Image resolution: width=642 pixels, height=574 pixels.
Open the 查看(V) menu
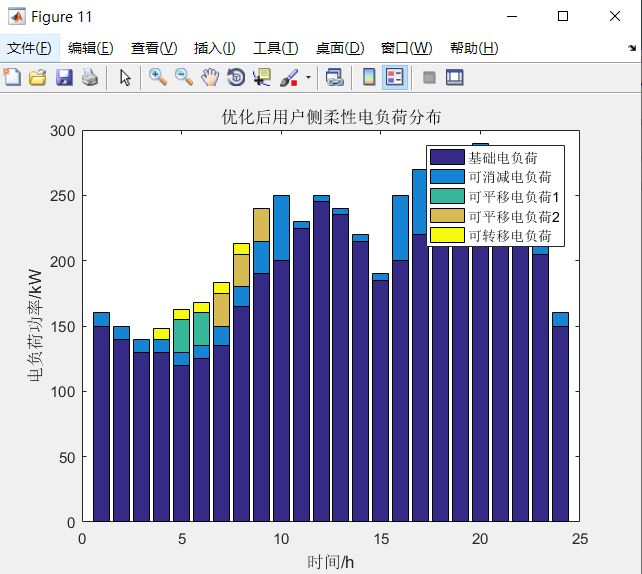(x=154, y=48)
